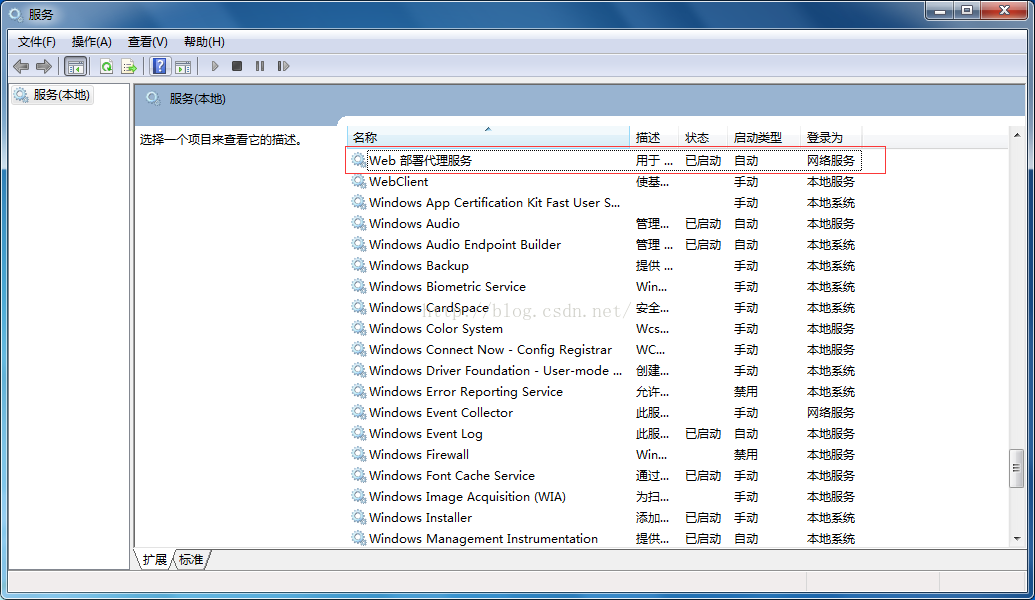Open the 操作(A) menu
The height and width of the screenshot is (600, 1035).
coord(91,42)
